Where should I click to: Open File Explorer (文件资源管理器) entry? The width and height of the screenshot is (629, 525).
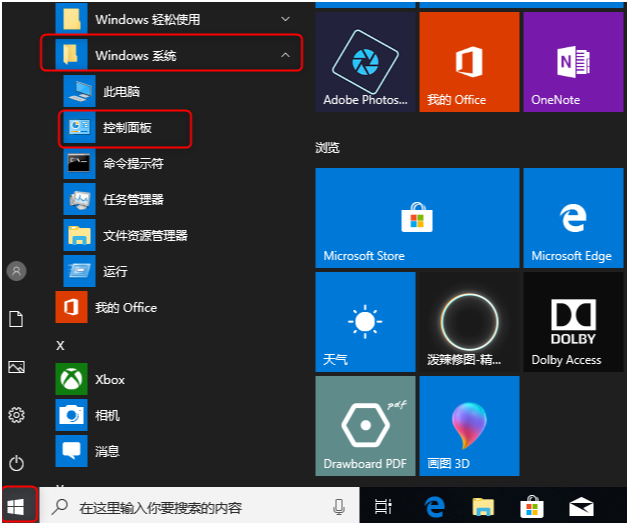click(x=144, y=235)
